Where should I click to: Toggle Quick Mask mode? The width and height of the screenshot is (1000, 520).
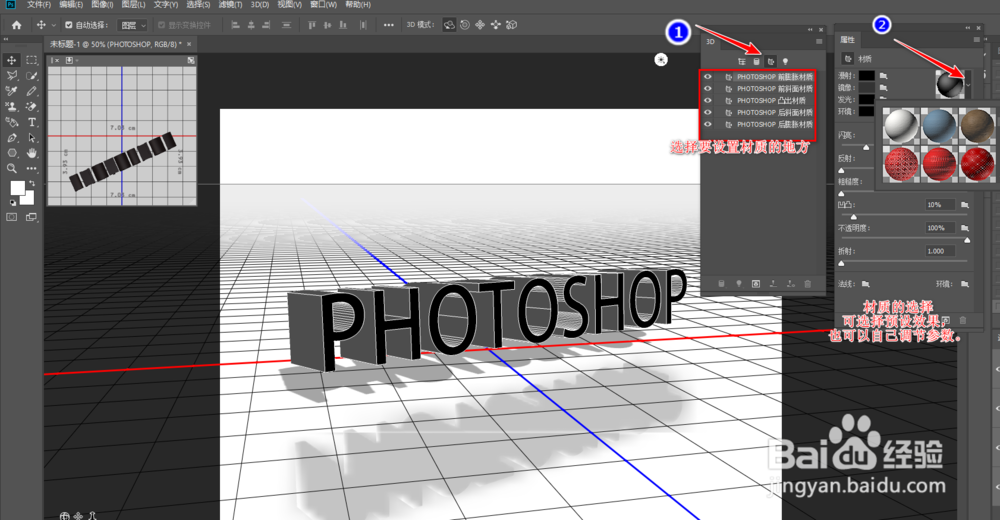[11, 218]
